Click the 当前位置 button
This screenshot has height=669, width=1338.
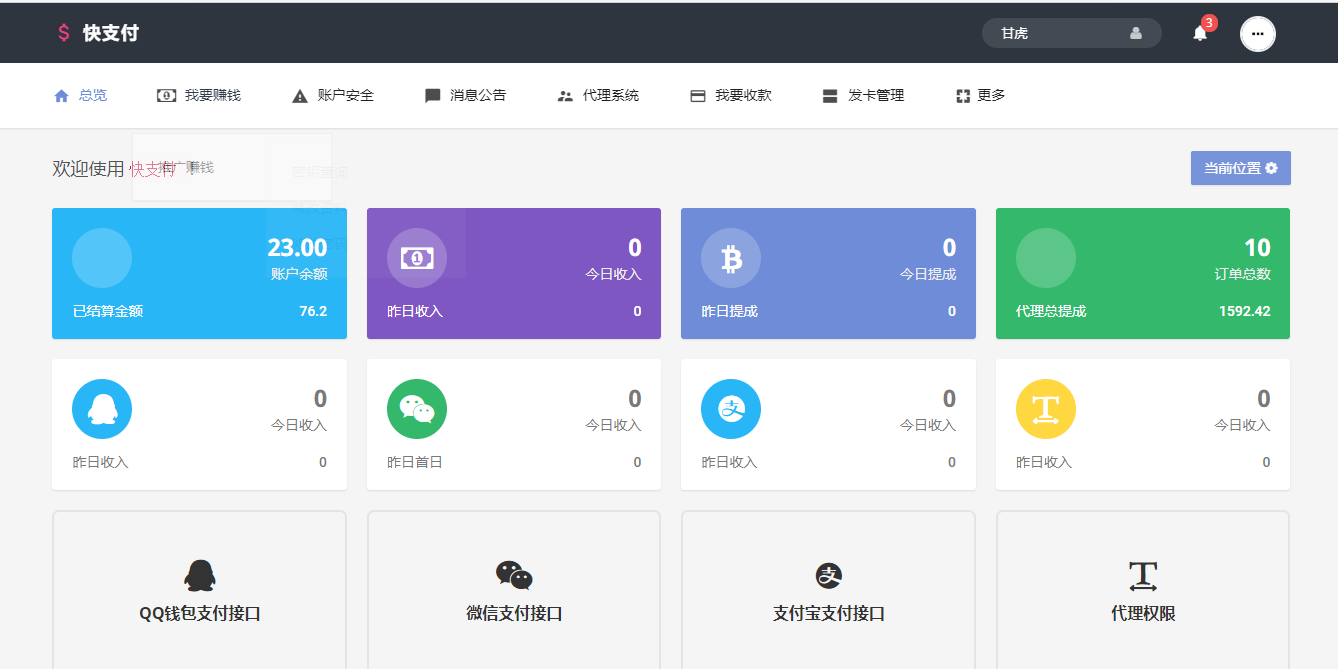pos(1241,168)
